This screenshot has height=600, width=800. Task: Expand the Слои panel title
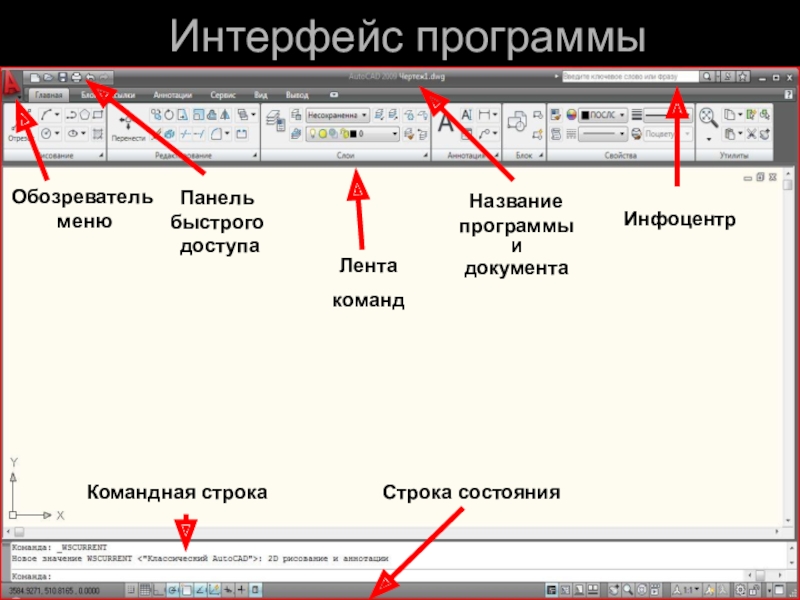pos(345,155)
